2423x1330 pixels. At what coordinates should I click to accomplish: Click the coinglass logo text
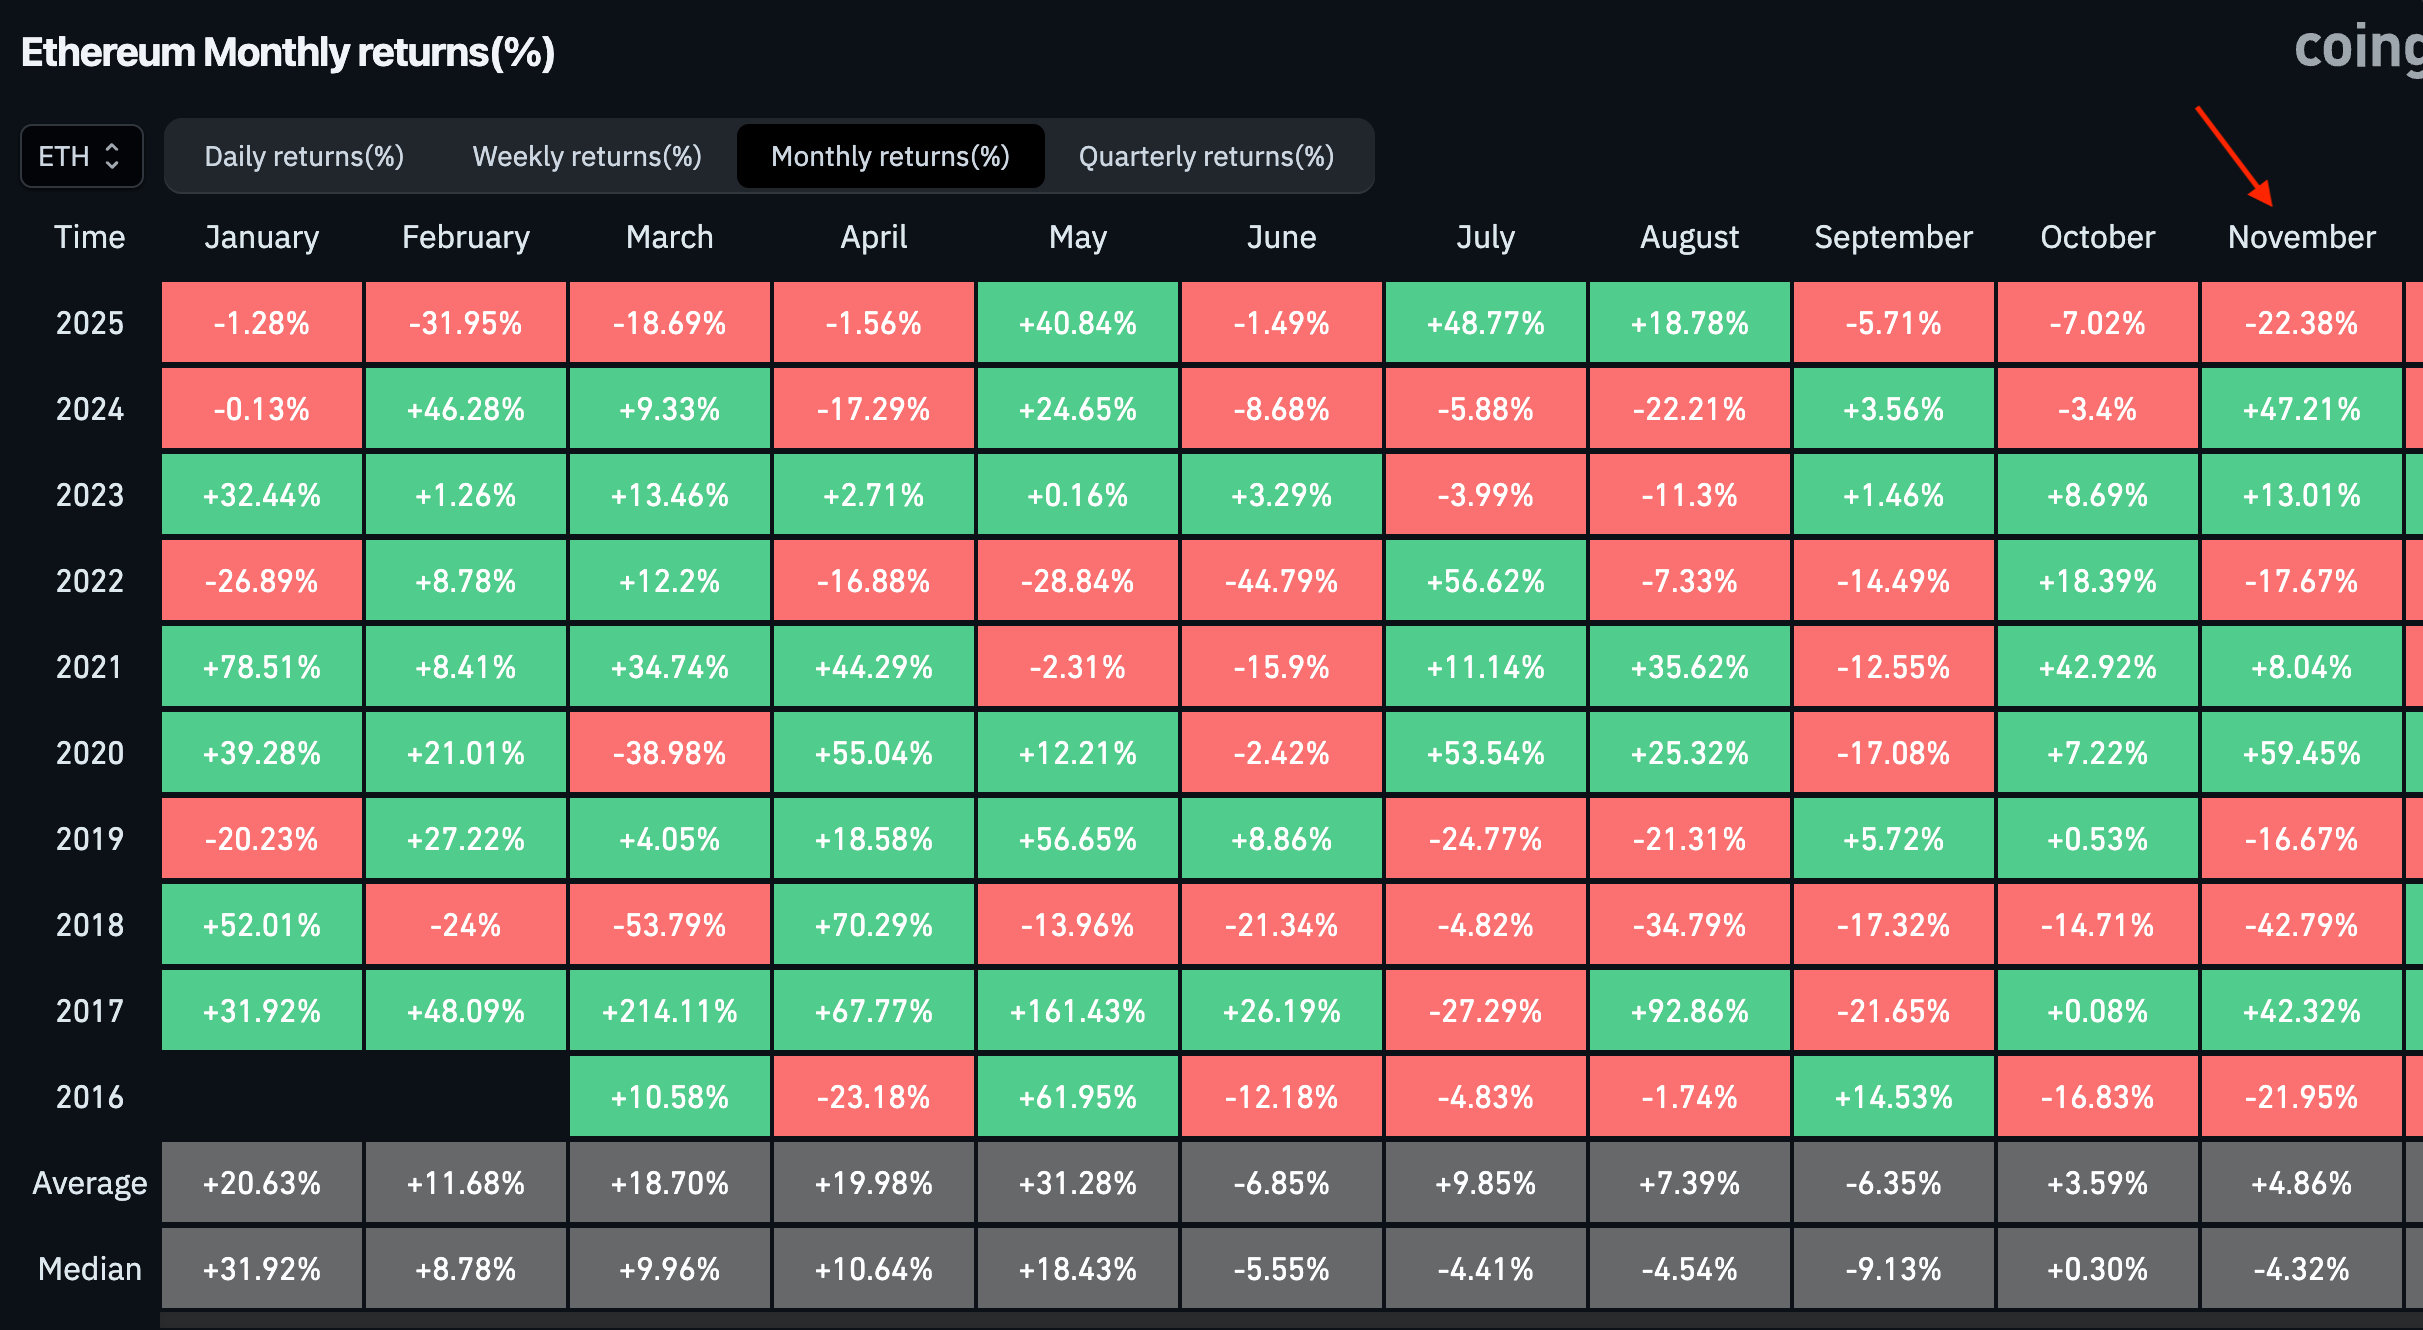click(x=2358, y=48)
